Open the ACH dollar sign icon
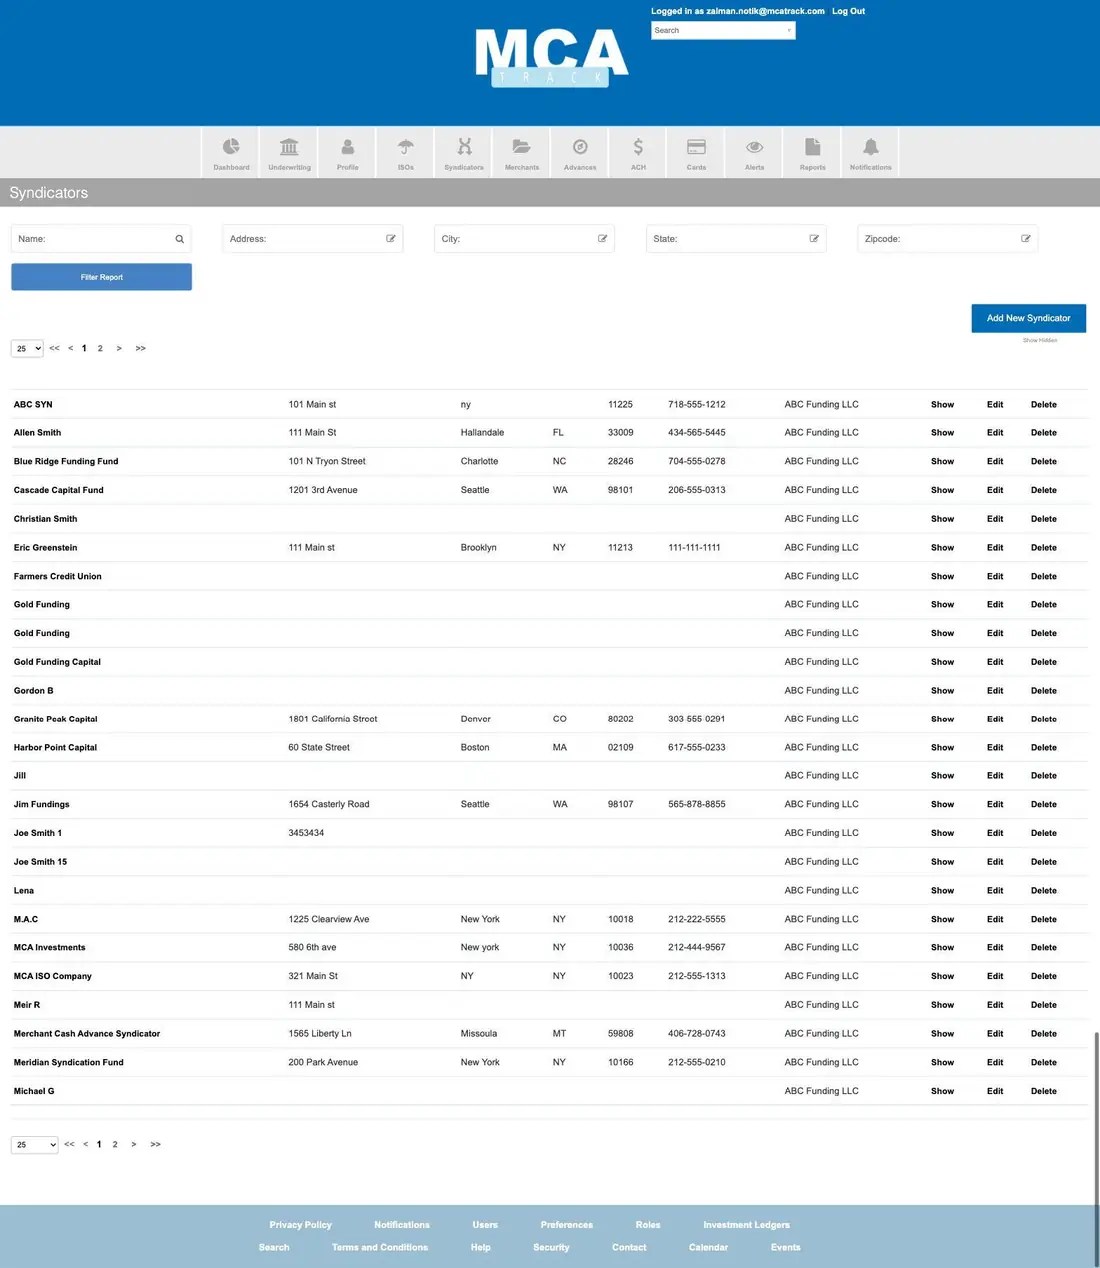1100x1268 pixels. tap(638, 147)
